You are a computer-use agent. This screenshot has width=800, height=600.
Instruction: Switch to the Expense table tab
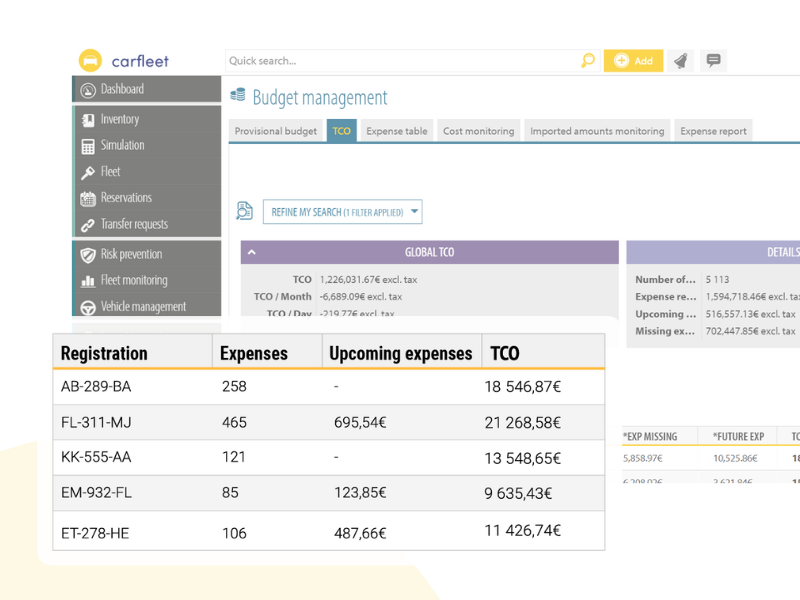click(396, 131)
